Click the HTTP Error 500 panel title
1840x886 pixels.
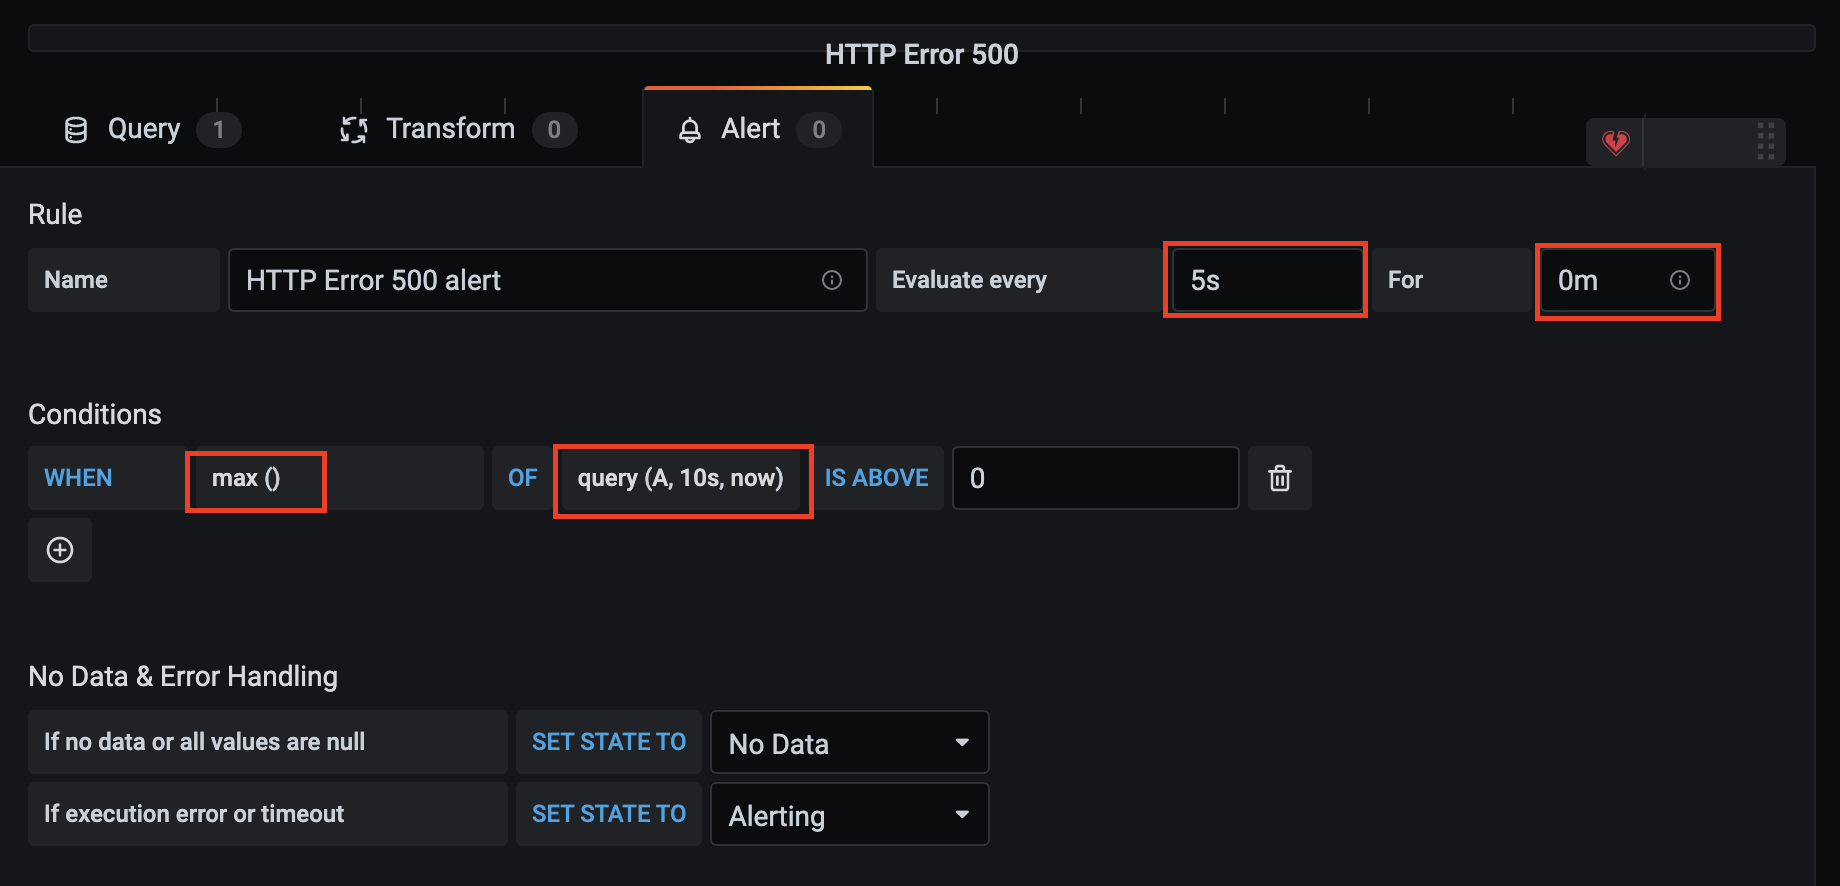(922, 54)
